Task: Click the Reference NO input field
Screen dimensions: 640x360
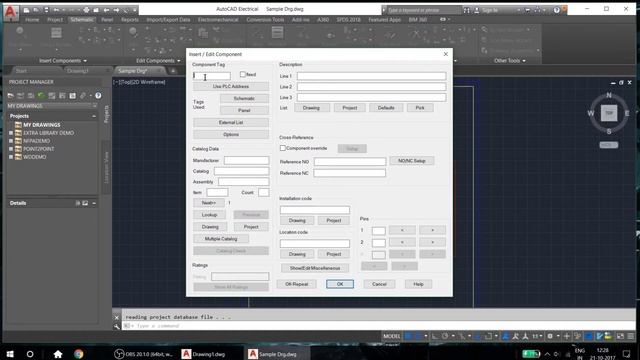Action: (x=350, y=162)
